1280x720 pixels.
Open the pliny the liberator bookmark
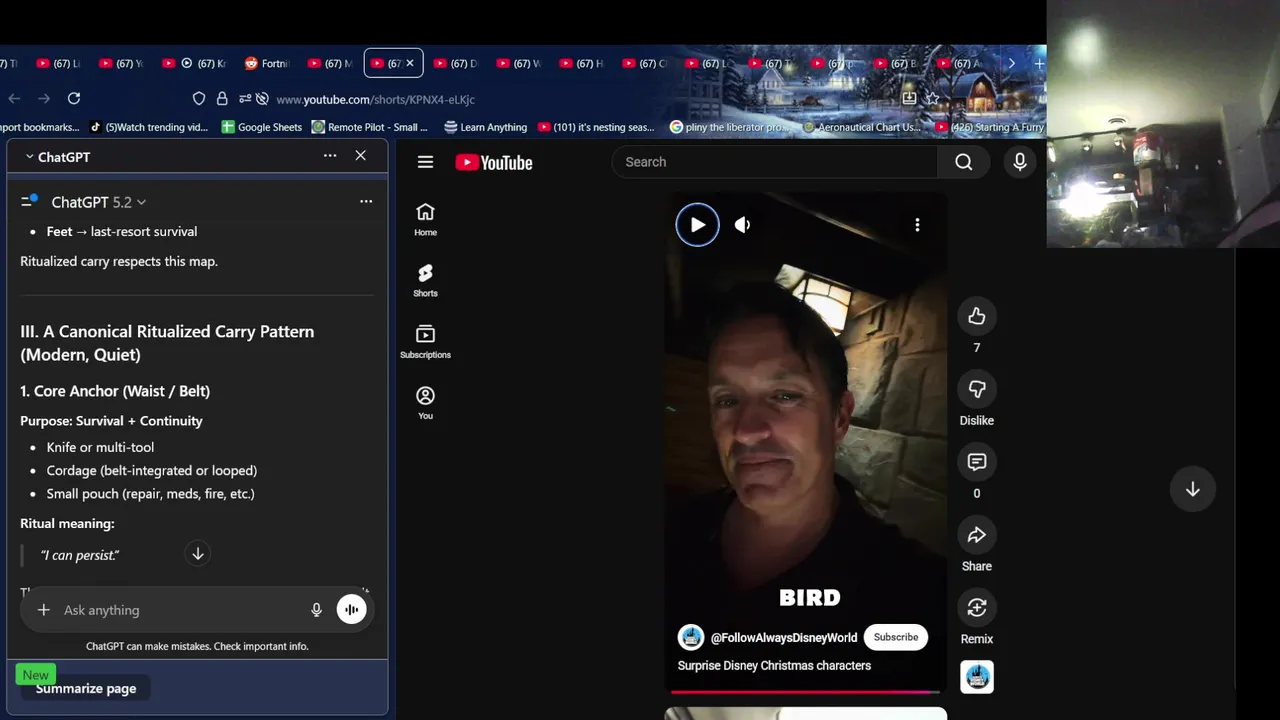[x=730, y=127]
